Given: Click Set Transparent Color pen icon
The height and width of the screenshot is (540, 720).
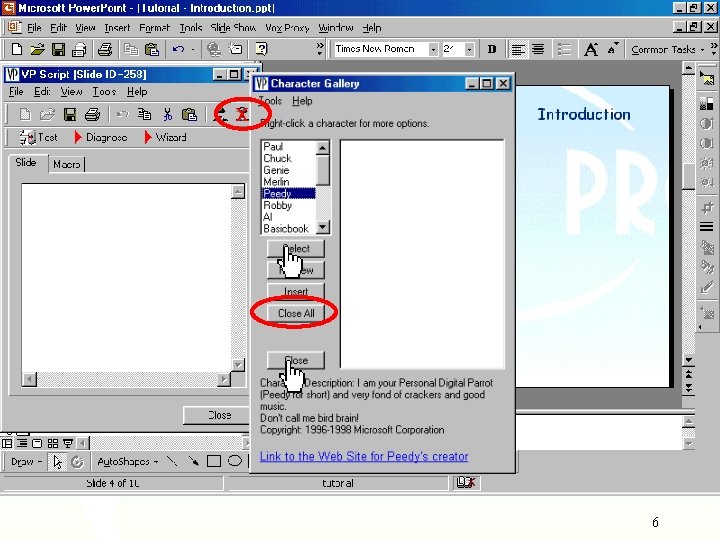Looking at the screenshot, I should click(707, 288).
